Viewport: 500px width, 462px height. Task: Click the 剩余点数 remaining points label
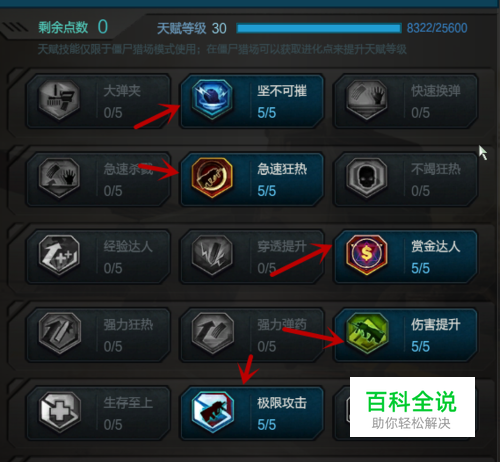coord(63,27)
